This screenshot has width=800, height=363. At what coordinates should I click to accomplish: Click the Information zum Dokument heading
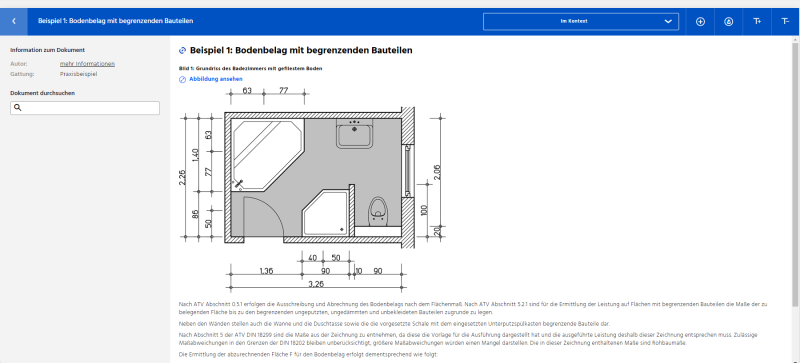pos(47,50)
